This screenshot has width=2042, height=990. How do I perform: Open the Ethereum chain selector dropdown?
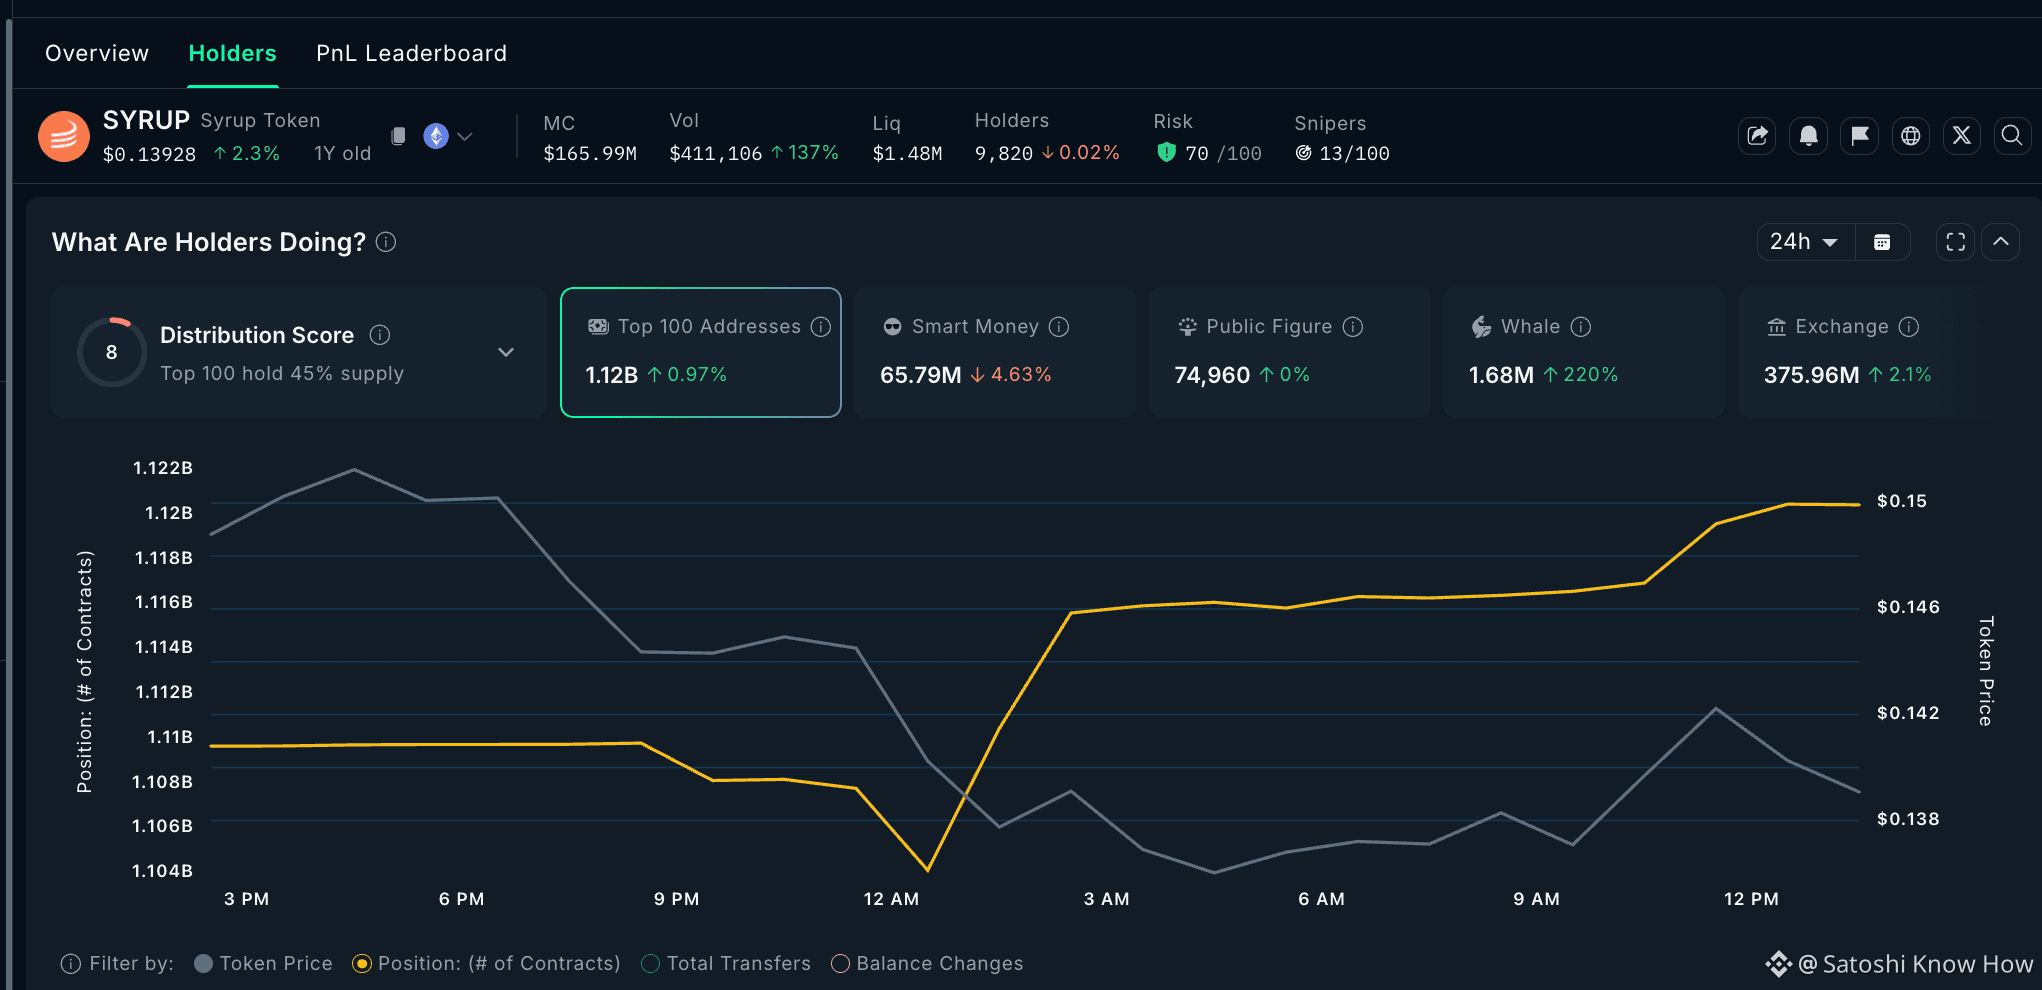449,136
